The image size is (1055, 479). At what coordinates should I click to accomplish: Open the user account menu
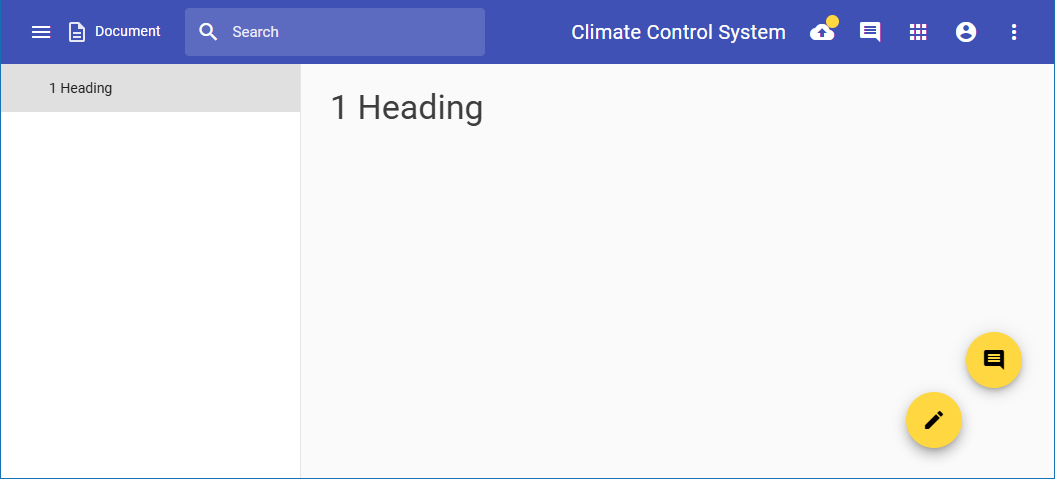pos(966,32)
